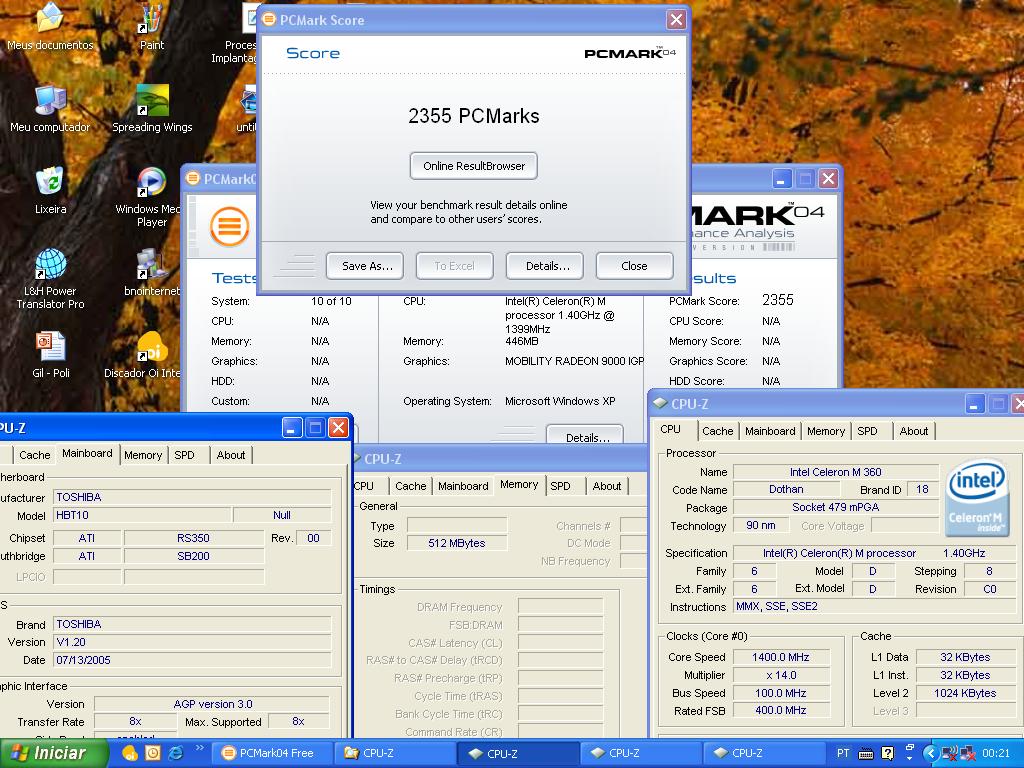
Task: Select the Gil - Poli document icon
Action: click(x=50, y=355)
